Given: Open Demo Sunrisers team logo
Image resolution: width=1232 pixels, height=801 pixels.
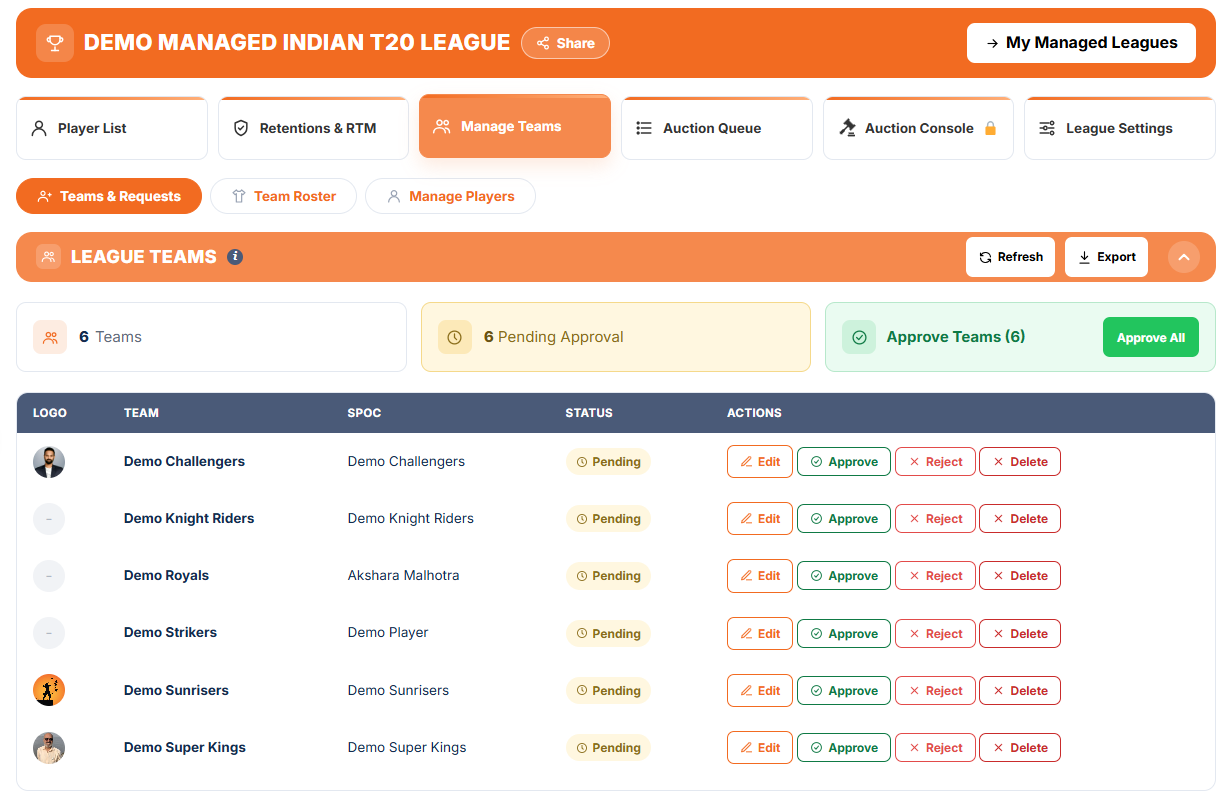Looking at the screenshot, I should [x=49, y=690].
